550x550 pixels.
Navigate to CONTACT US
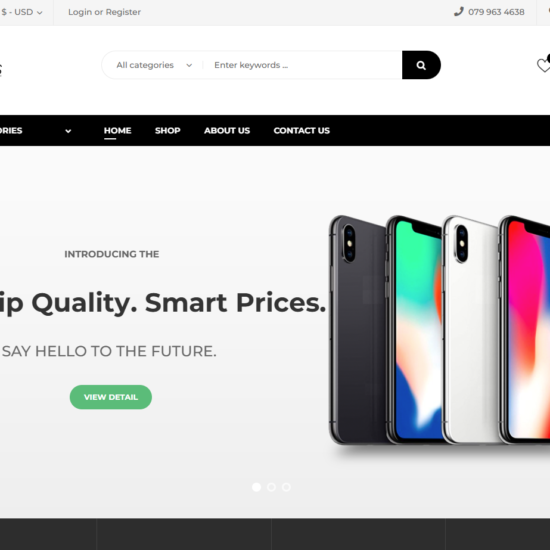pyautogui.click(x=302, y=130)
